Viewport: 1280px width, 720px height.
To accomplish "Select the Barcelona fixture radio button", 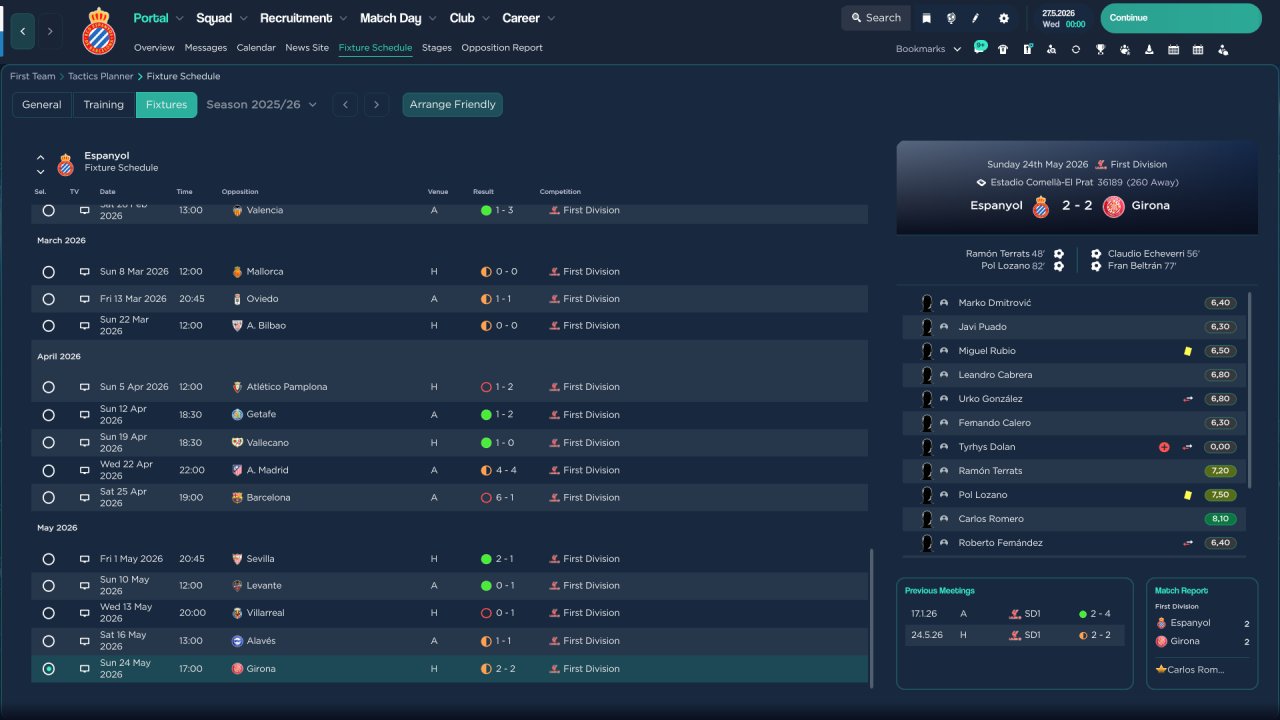I will click(x=48, y=498).
